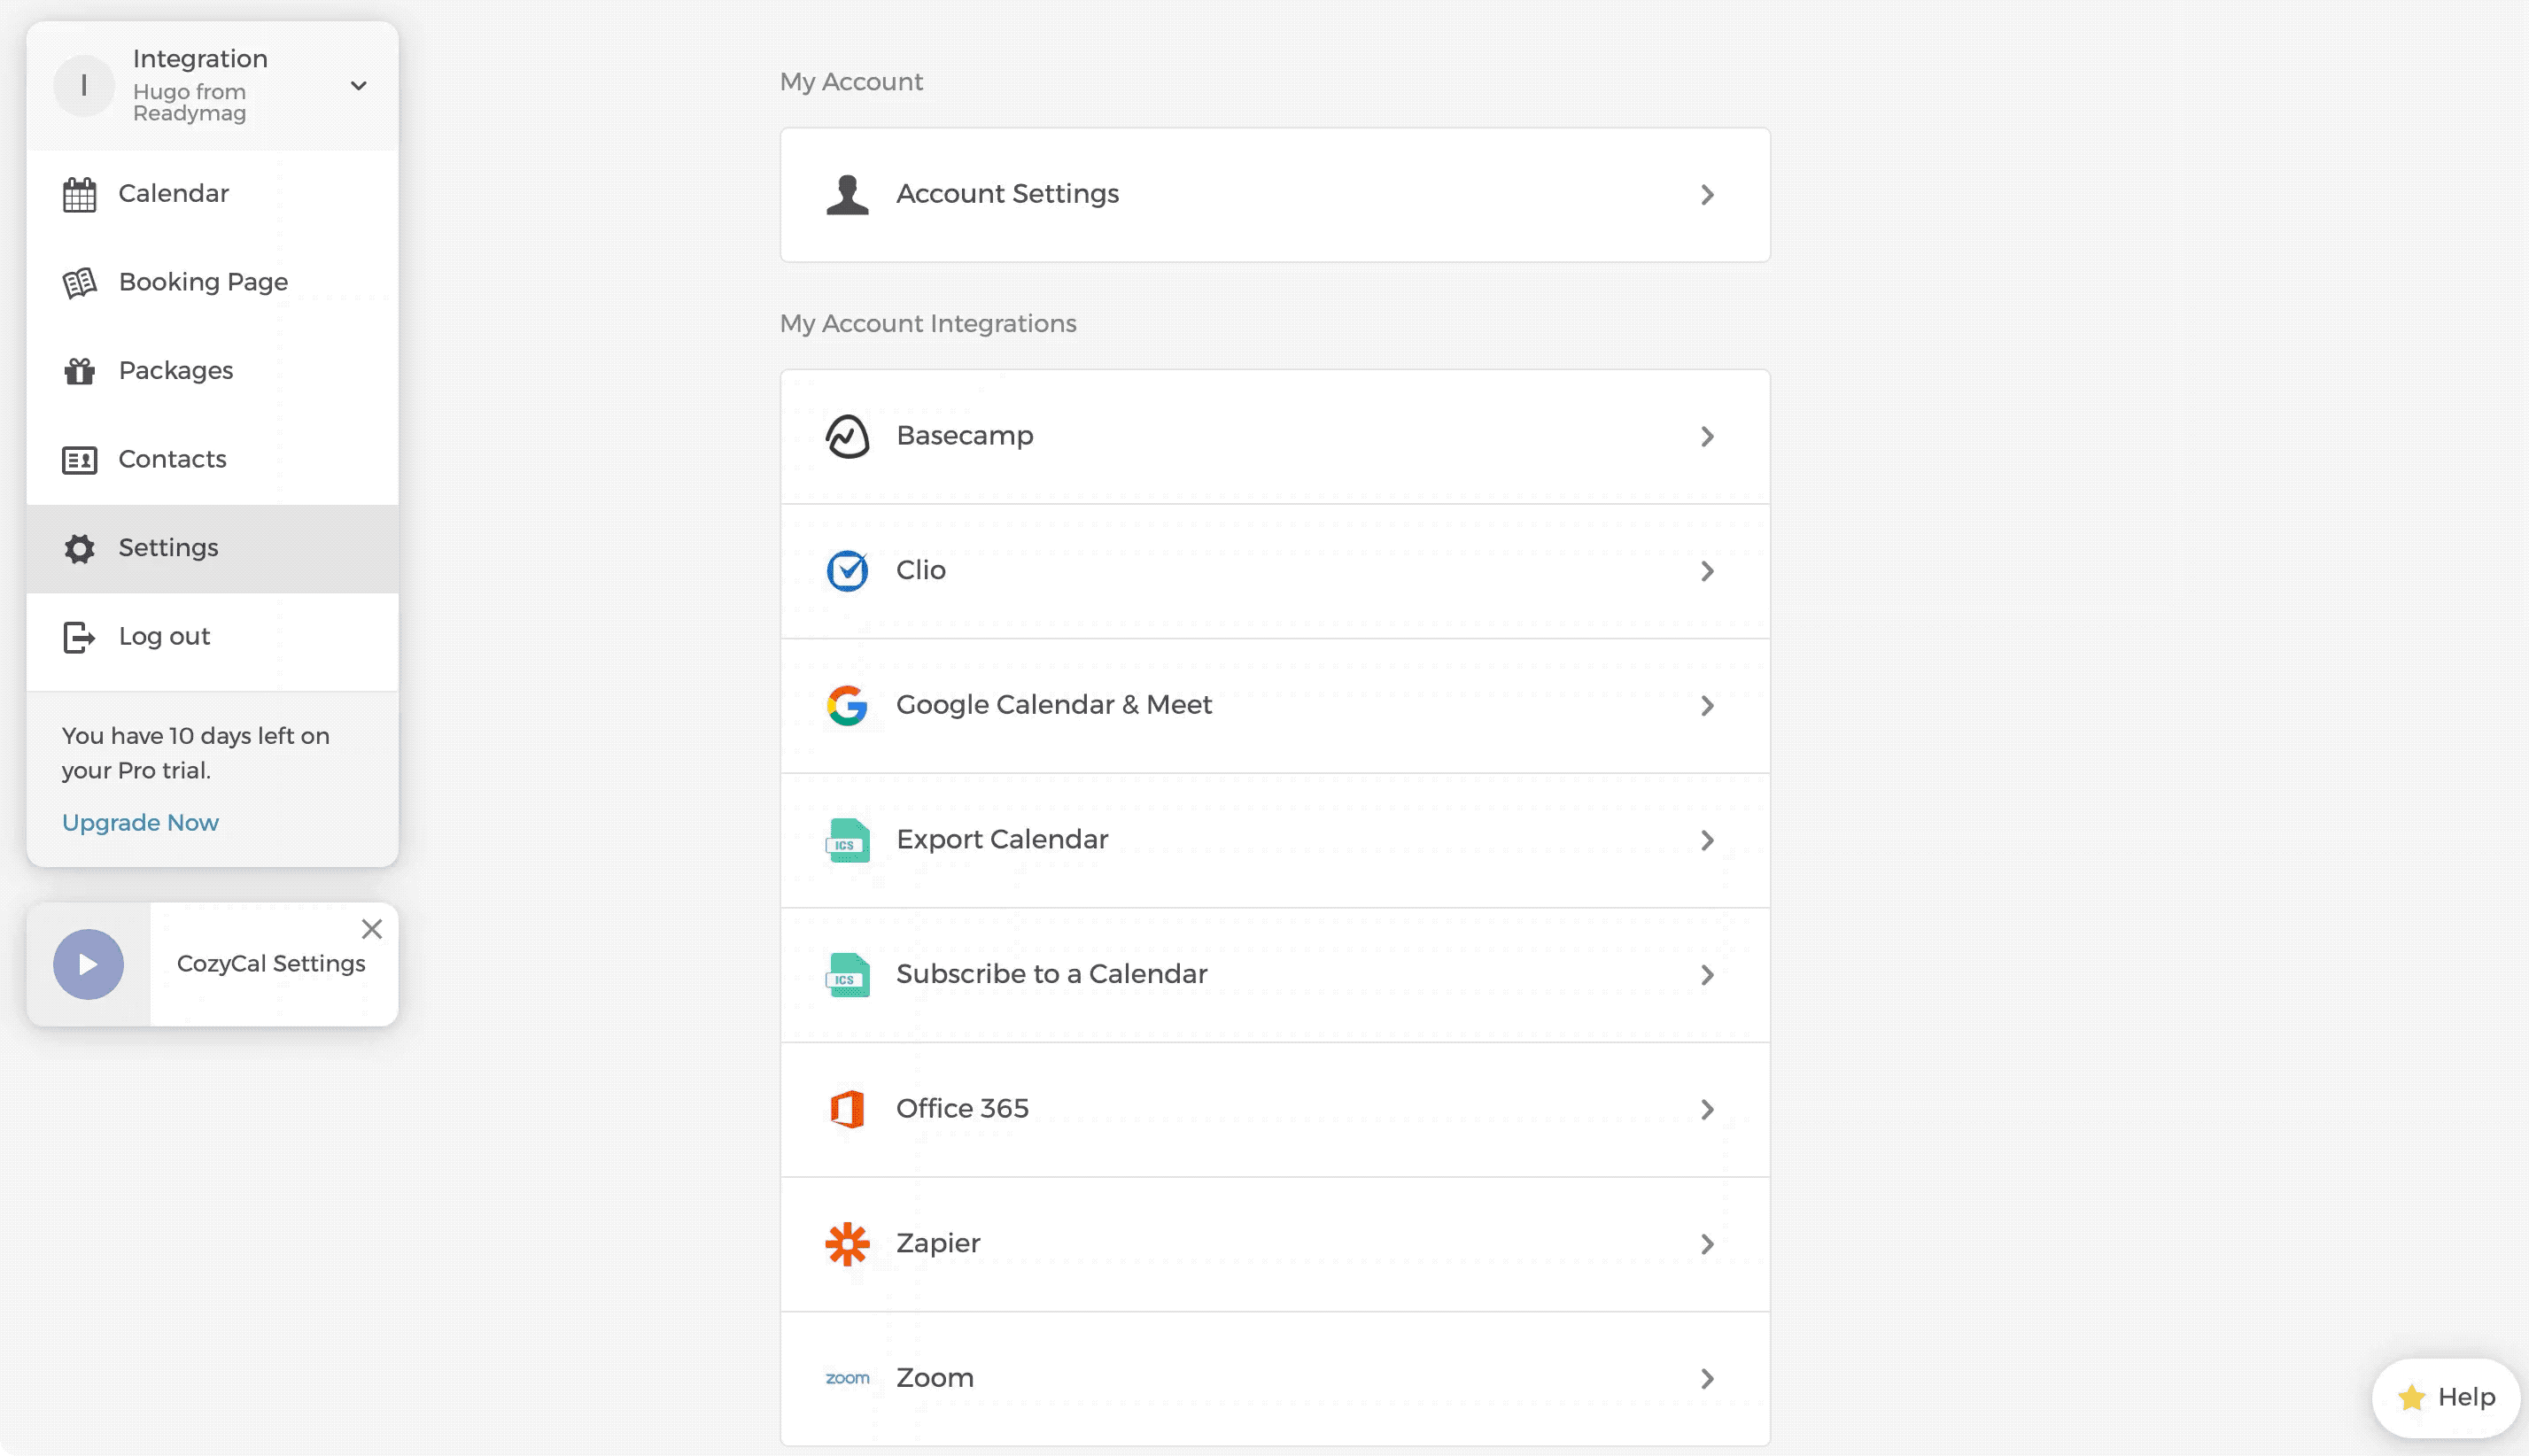Expand Clio row chevron
2529x1456 pixels.
[1707, 571]
